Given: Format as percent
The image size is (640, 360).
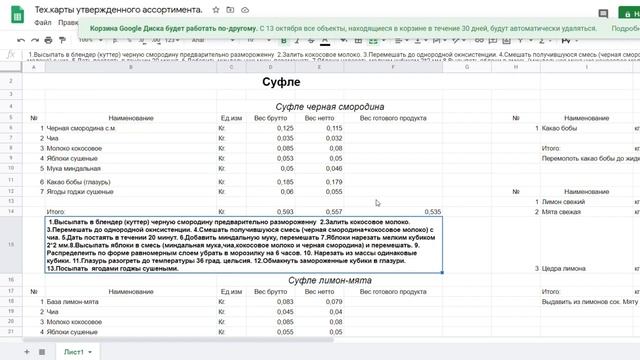Looking at the screenshot, I should click(x=129, y=40).
